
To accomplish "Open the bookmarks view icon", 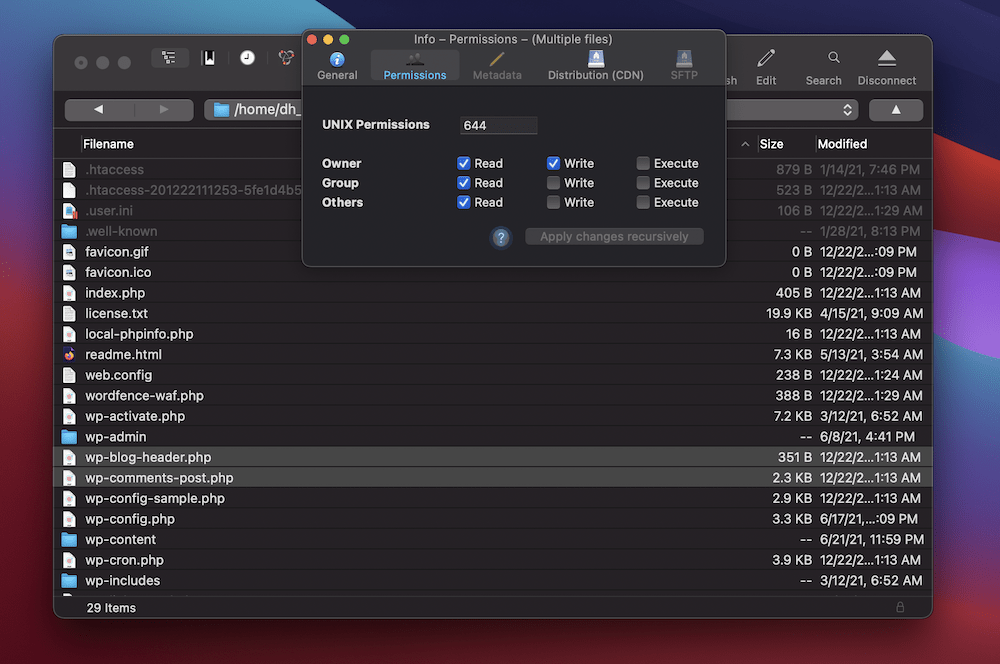I will point(209,58).
